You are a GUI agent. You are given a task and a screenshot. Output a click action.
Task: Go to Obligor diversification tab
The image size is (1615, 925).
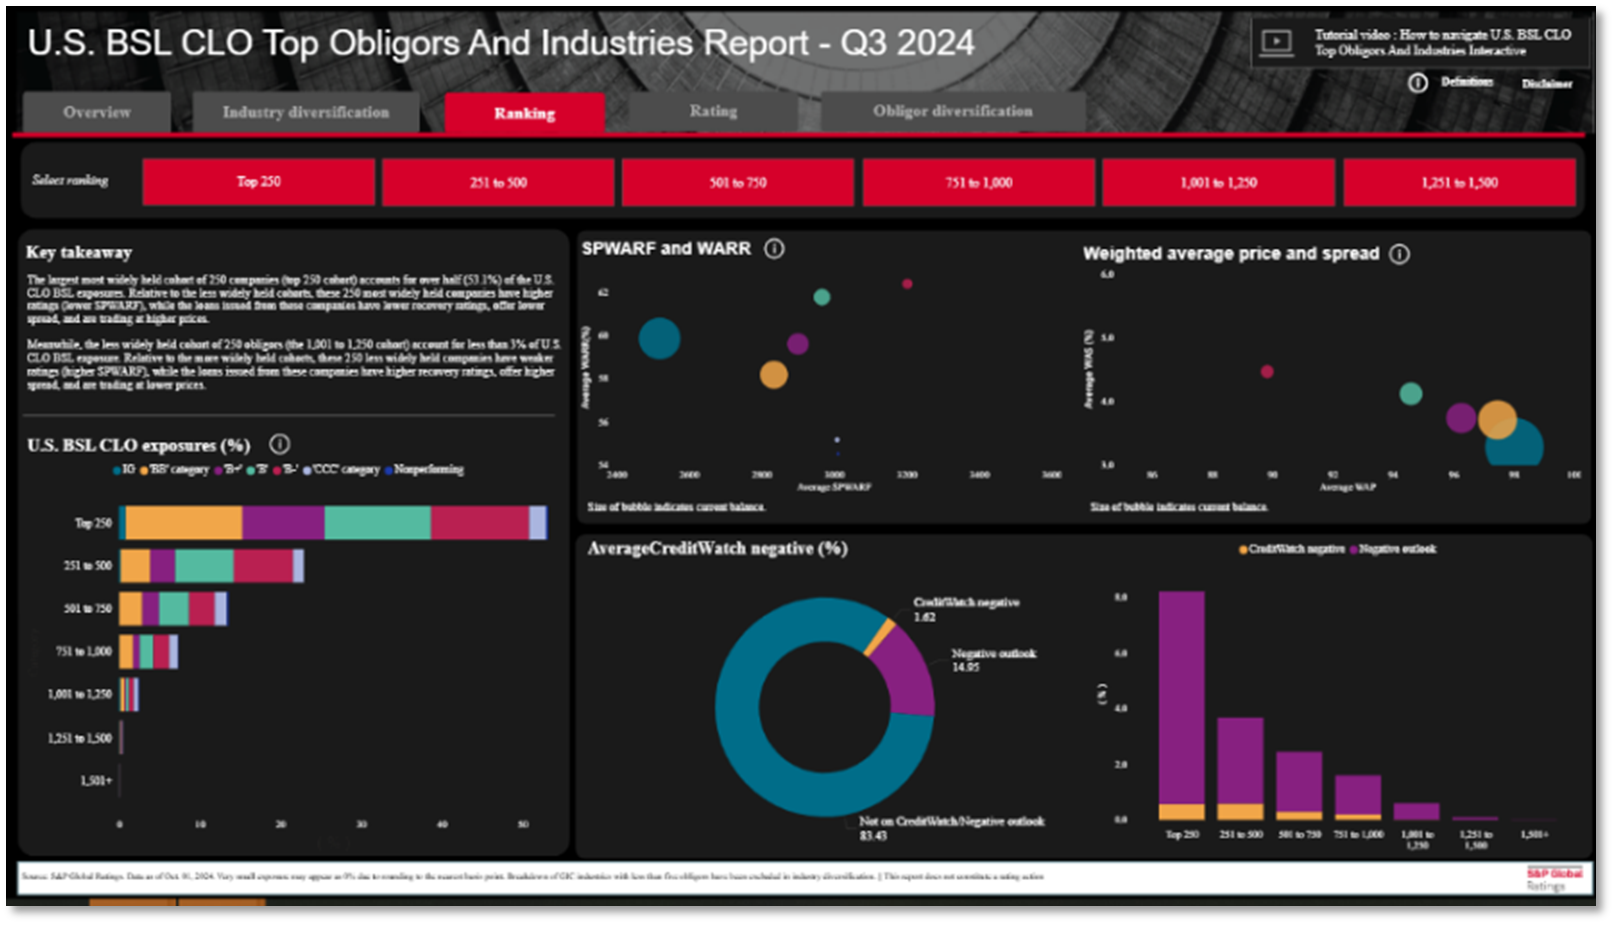(x=952, y=111)
